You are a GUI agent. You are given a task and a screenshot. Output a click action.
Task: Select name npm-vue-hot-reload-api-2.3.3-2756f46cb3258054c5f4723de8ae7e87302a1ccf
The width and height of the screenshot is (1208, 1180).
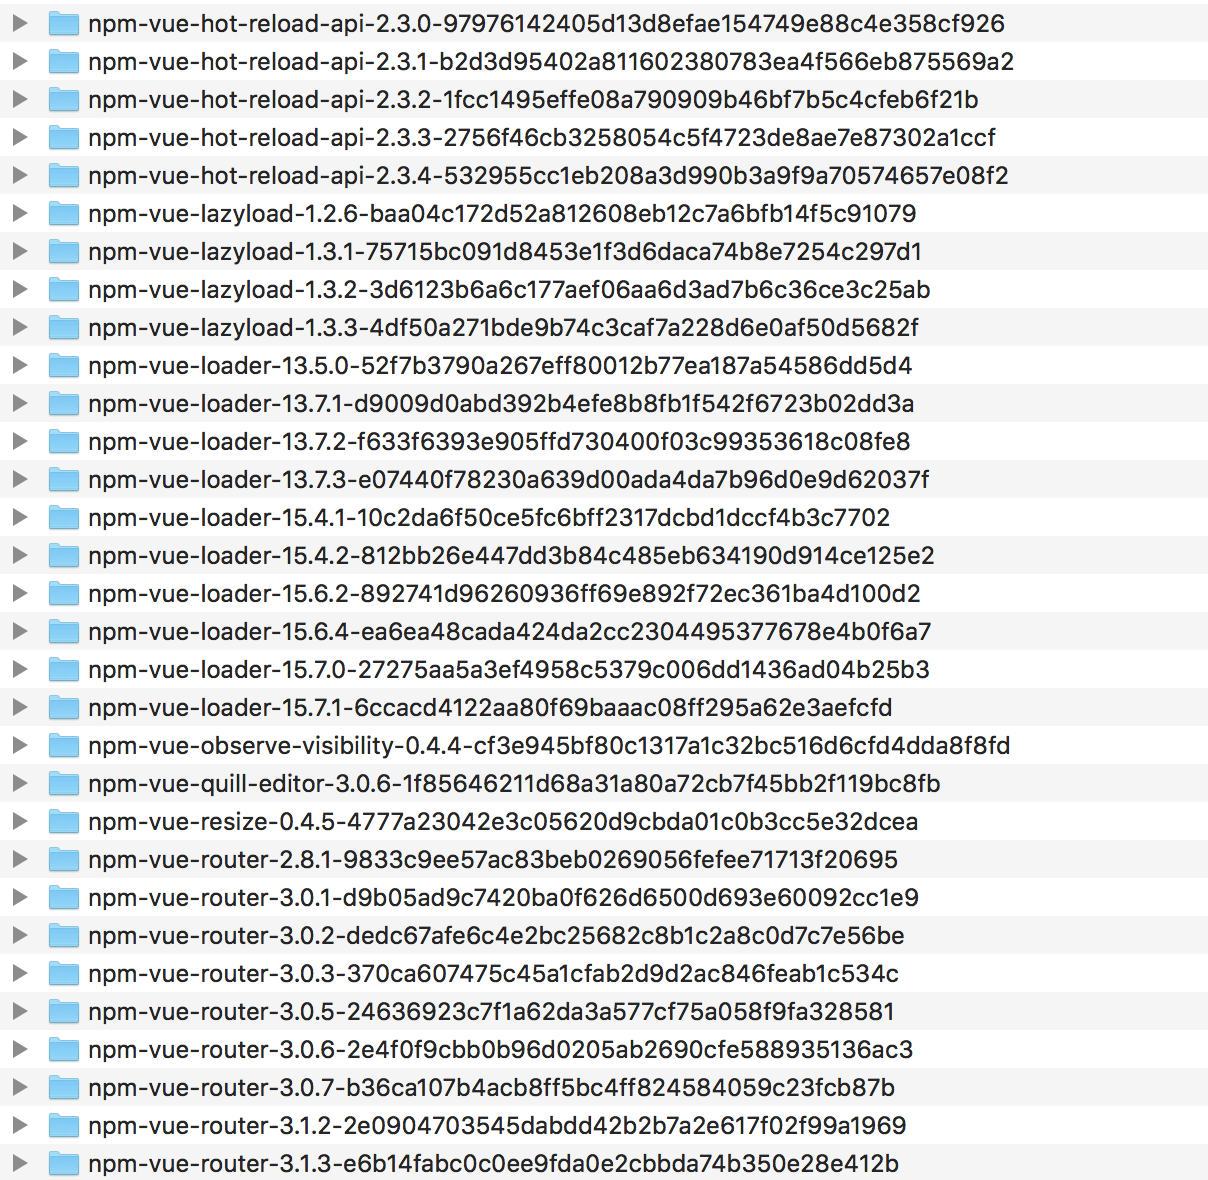(x=542, y=138)
